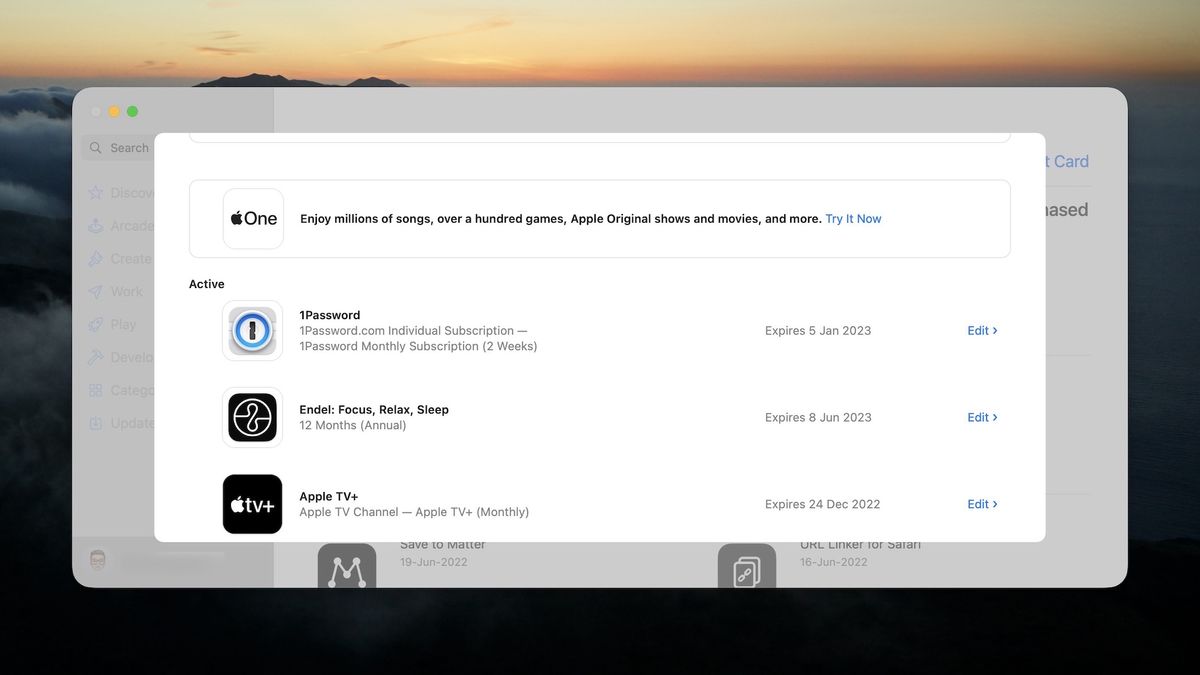Expand Edit options for 1Password subscription

pos(982,330)
